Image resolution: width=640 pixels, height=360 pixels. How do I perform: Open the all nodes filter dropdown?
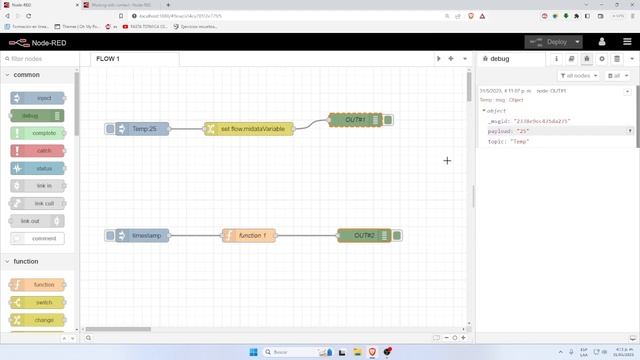tap(579, 76)
